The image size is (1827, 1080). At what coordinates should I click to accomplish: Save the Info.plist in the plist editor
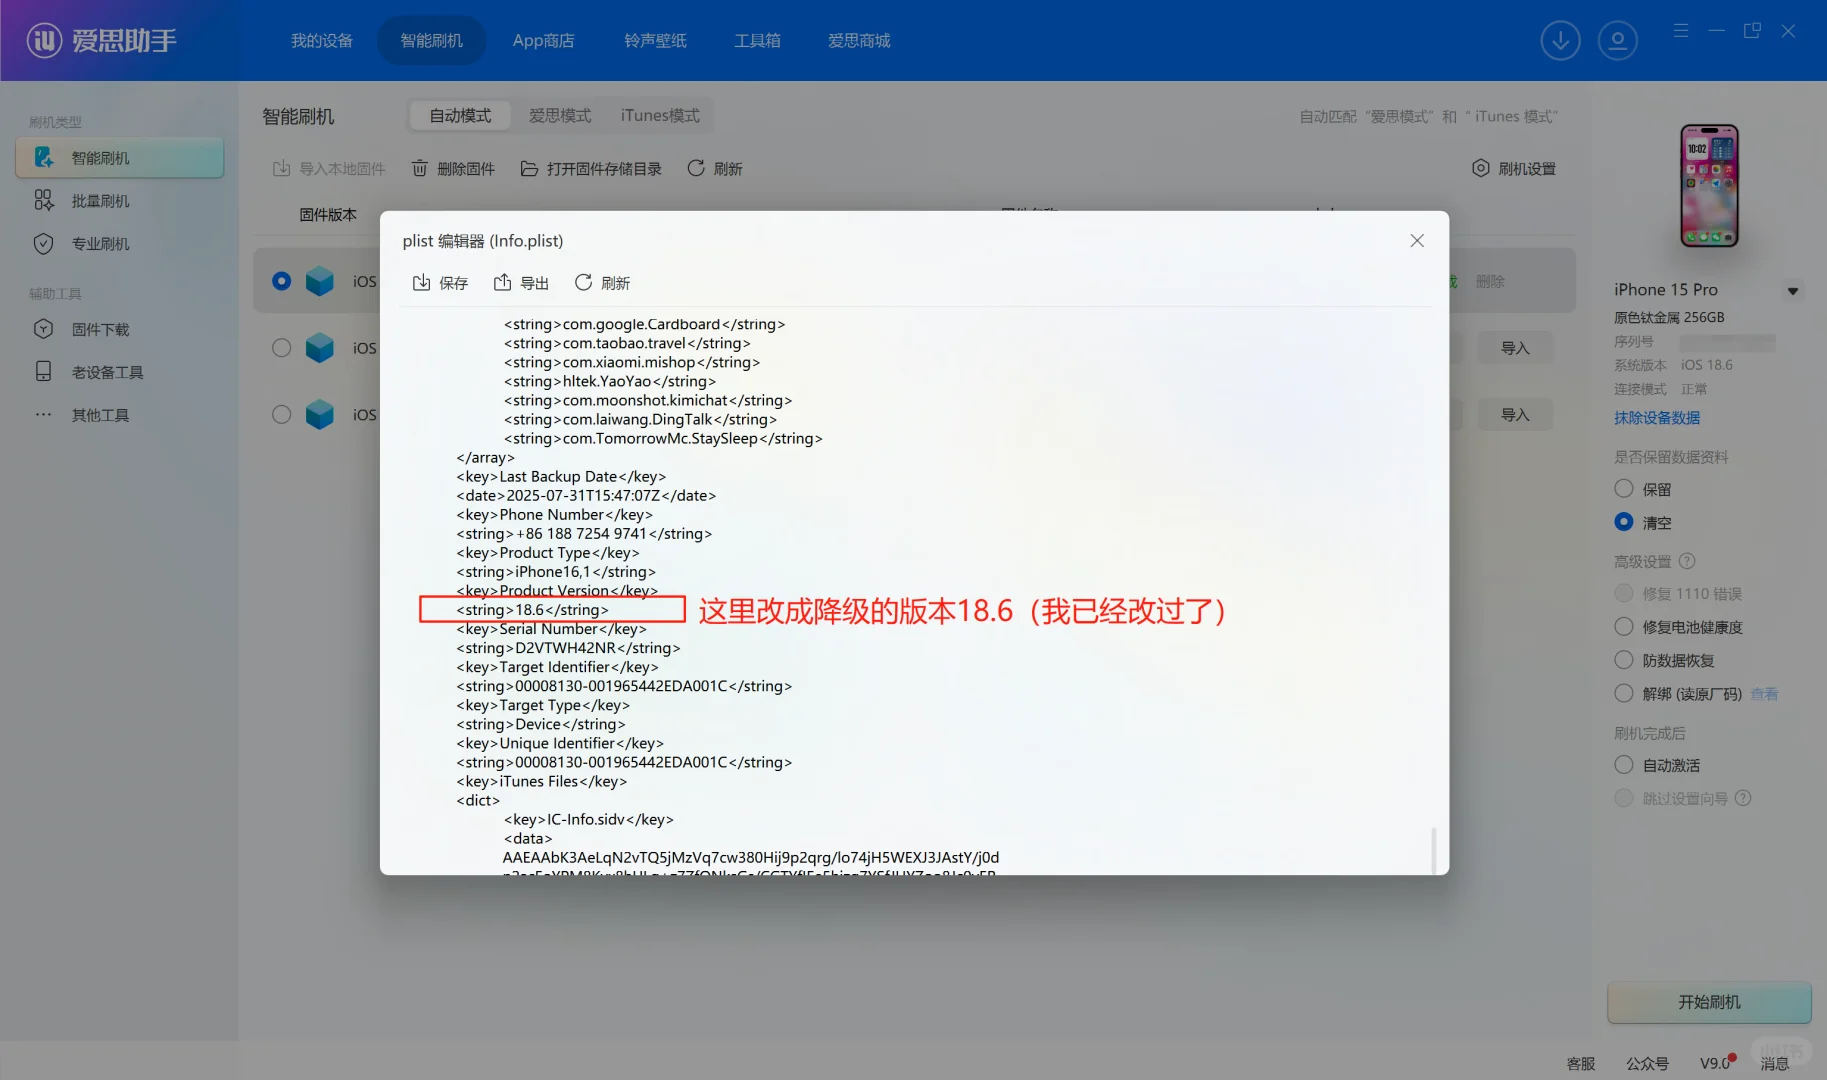pyautogui.click(x=439, y=282)
